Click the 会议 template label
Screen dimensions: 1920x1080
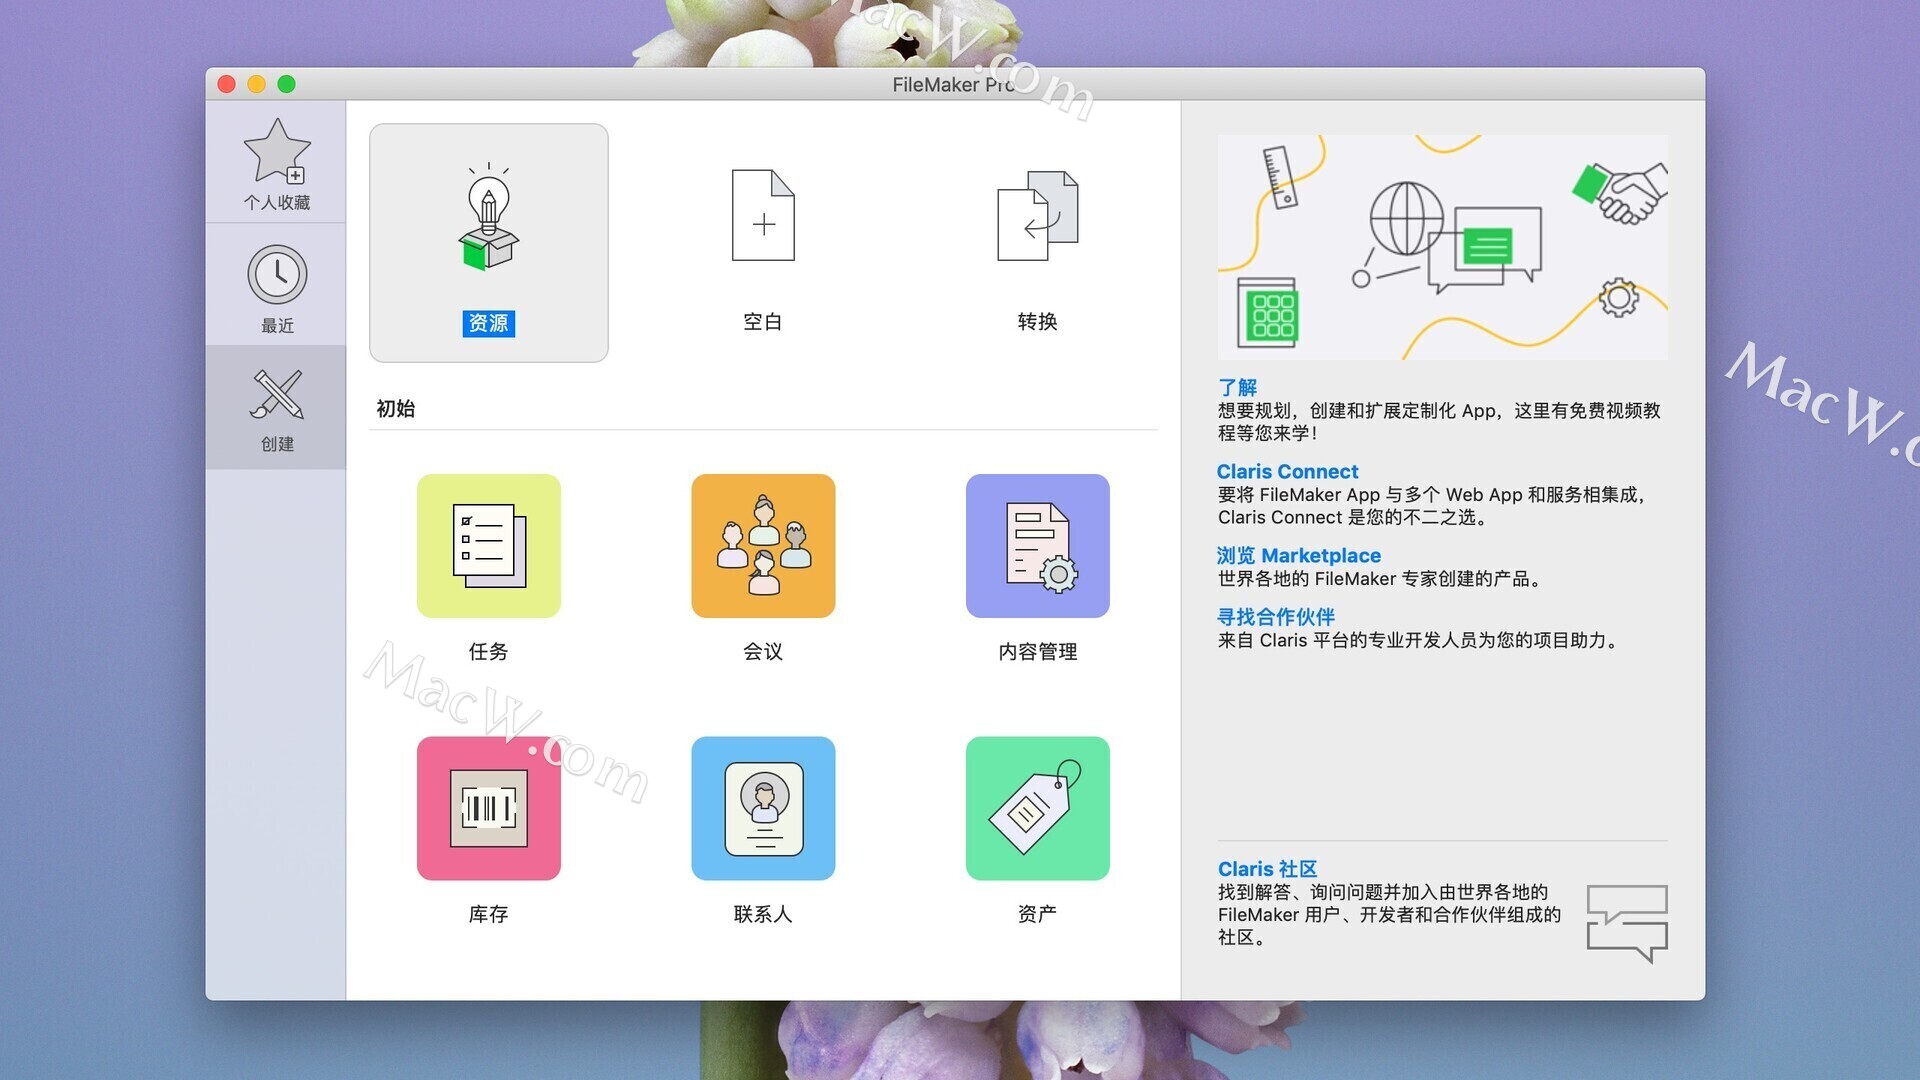click(x=763, y=652)
